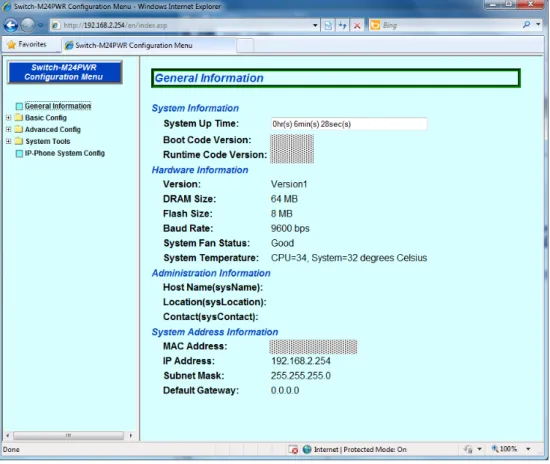The width and height of the screenshot is (550, 464).
Task: Click sidebar horizontal scrollbar right arrow
Action: pyautogui.click(x=130, y=436)
